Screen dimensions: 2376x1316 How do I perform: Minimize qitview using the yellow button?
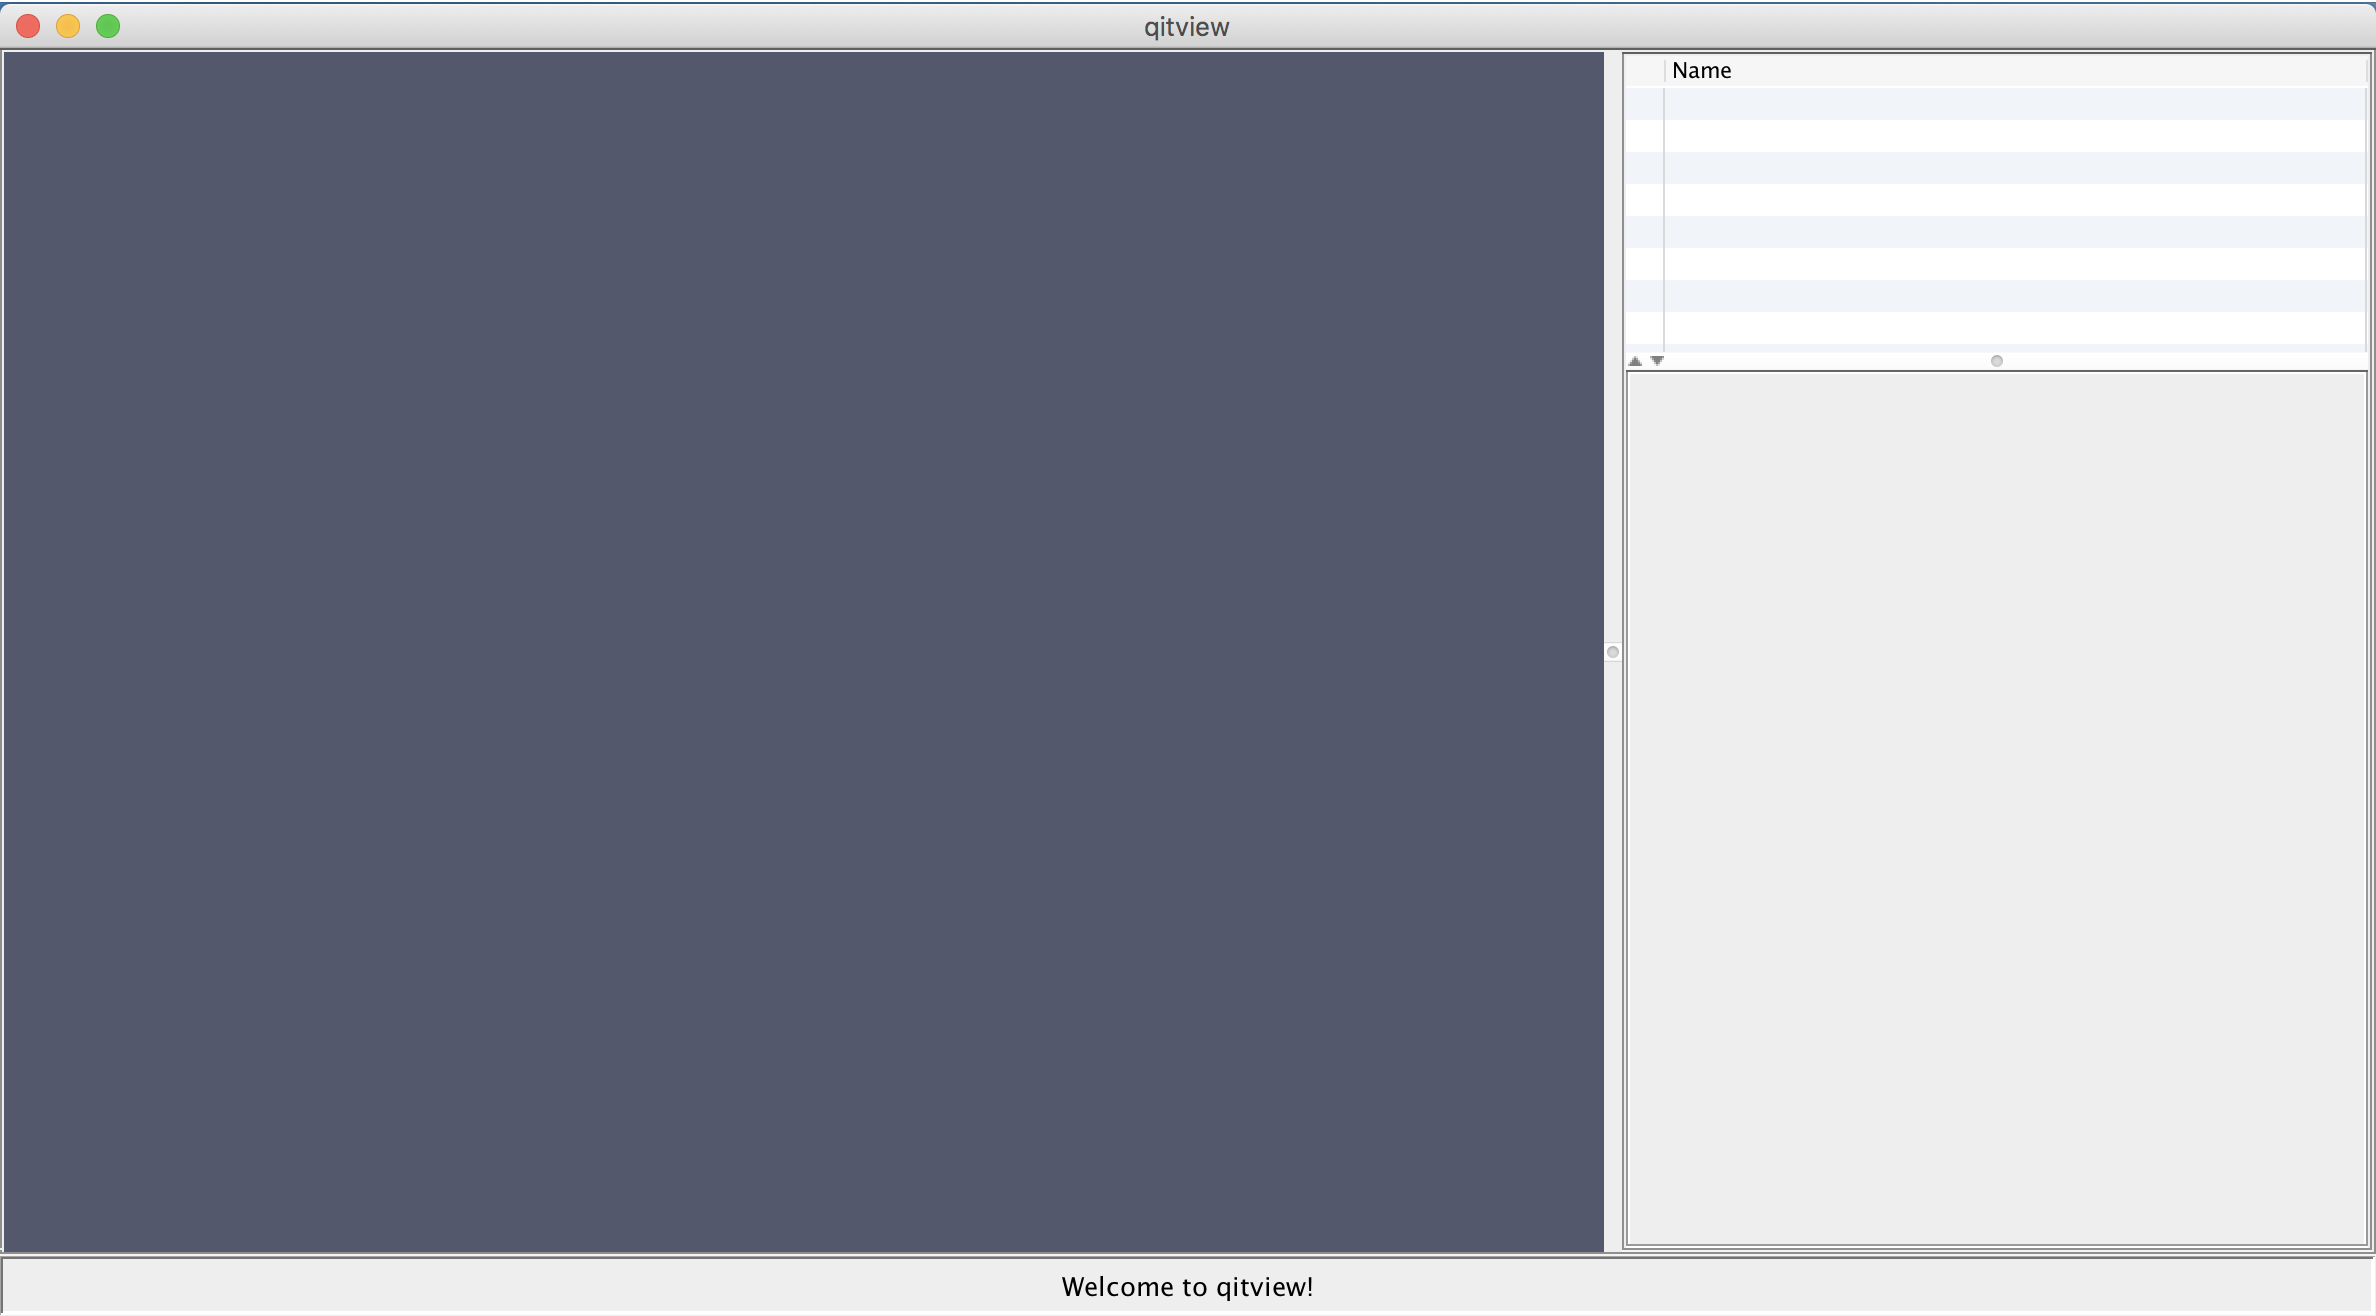(68, 26)
